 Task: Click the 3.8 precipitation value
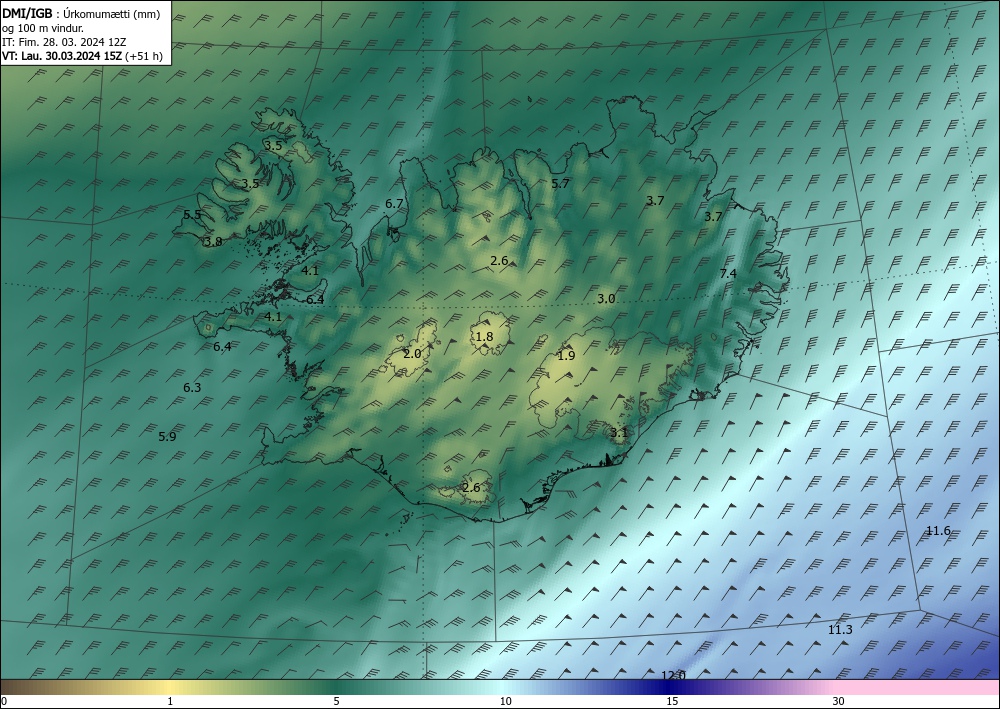pyautogui.click(x=213, y=242)
